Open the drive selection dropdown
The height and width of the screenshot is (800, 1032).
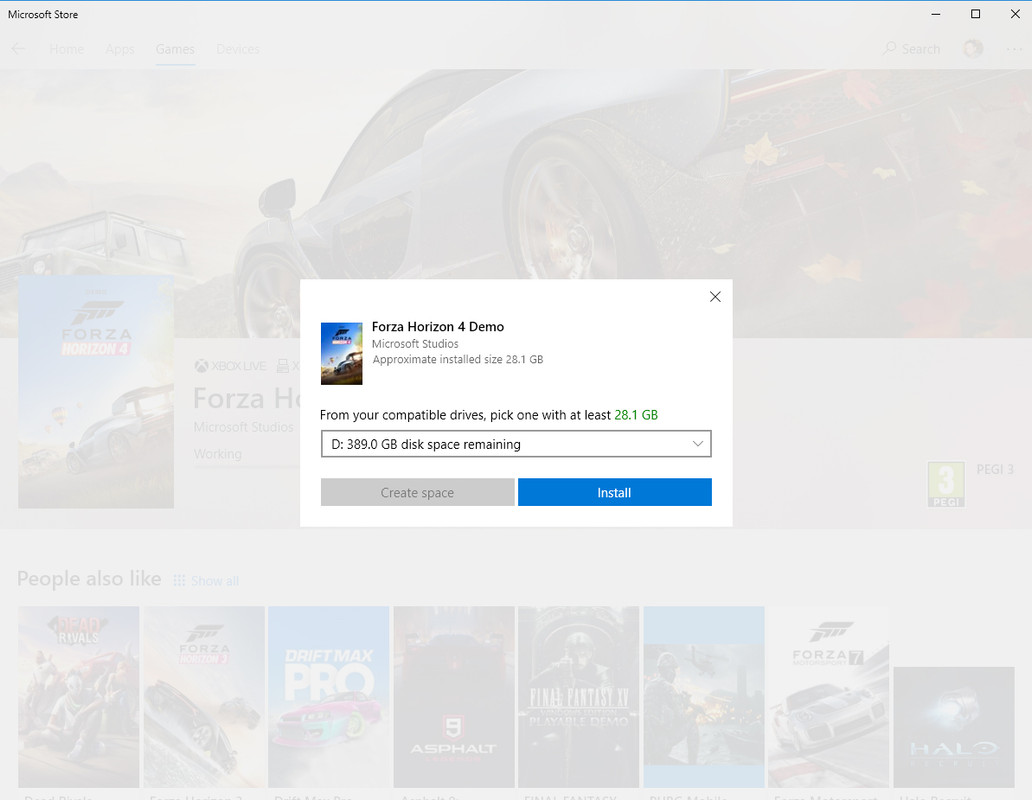click(516, 444)
